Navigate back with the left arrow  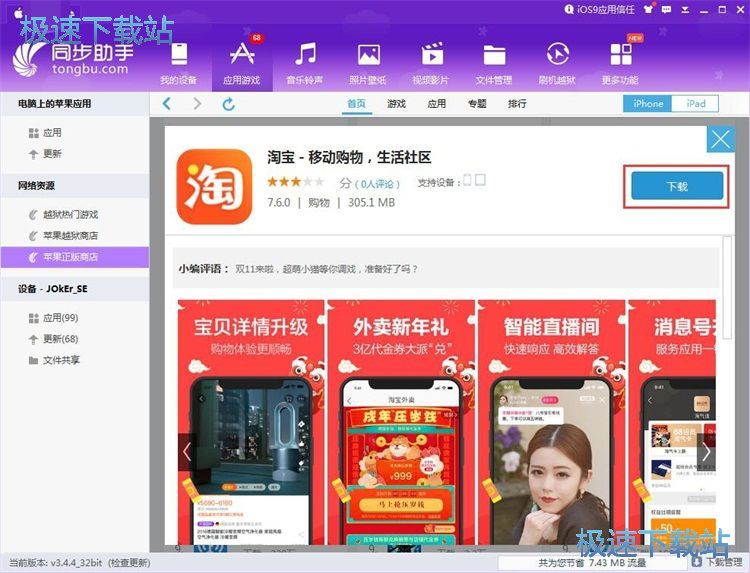point(167,104)
